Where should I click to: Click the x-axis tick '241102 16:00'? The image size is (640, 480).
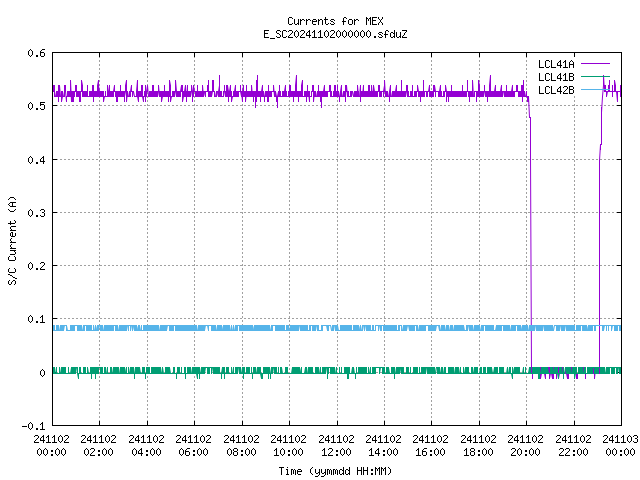[x=430, y=446]
